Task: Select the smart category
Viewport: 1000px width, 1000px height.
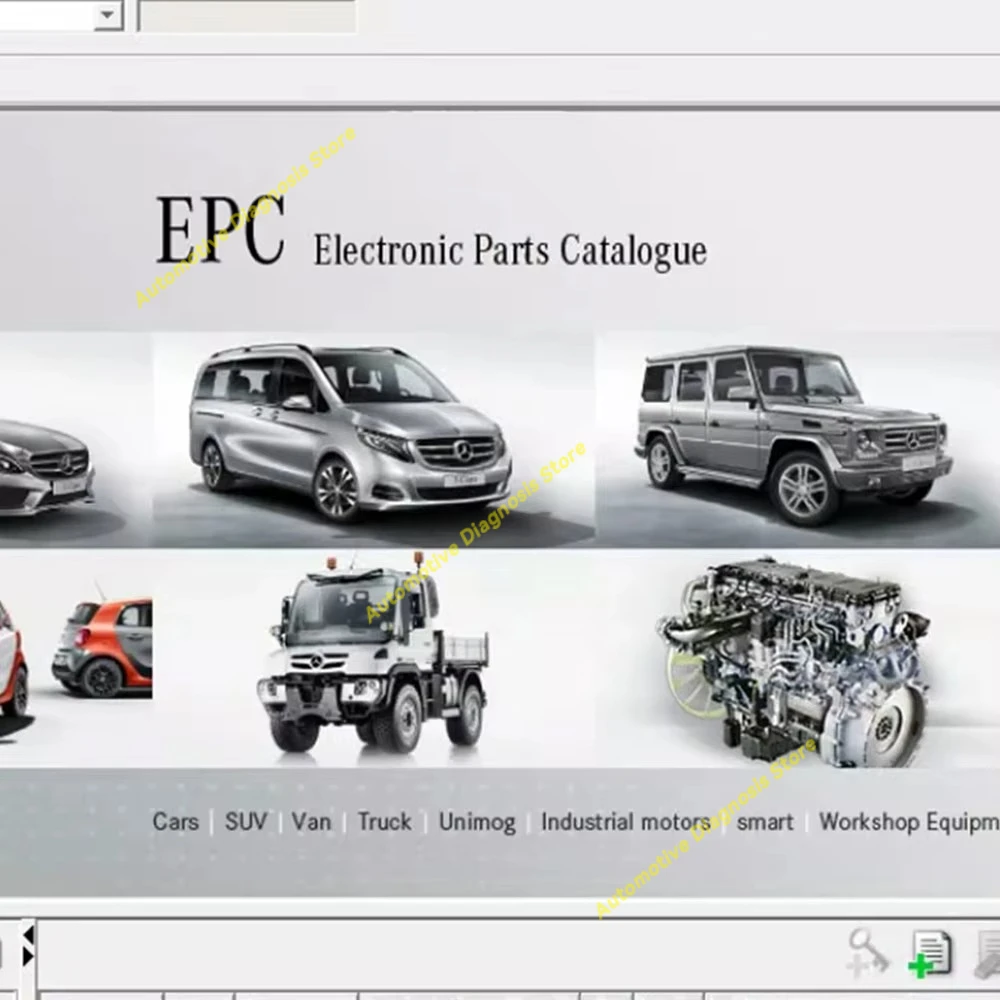Action: [765, 822]
